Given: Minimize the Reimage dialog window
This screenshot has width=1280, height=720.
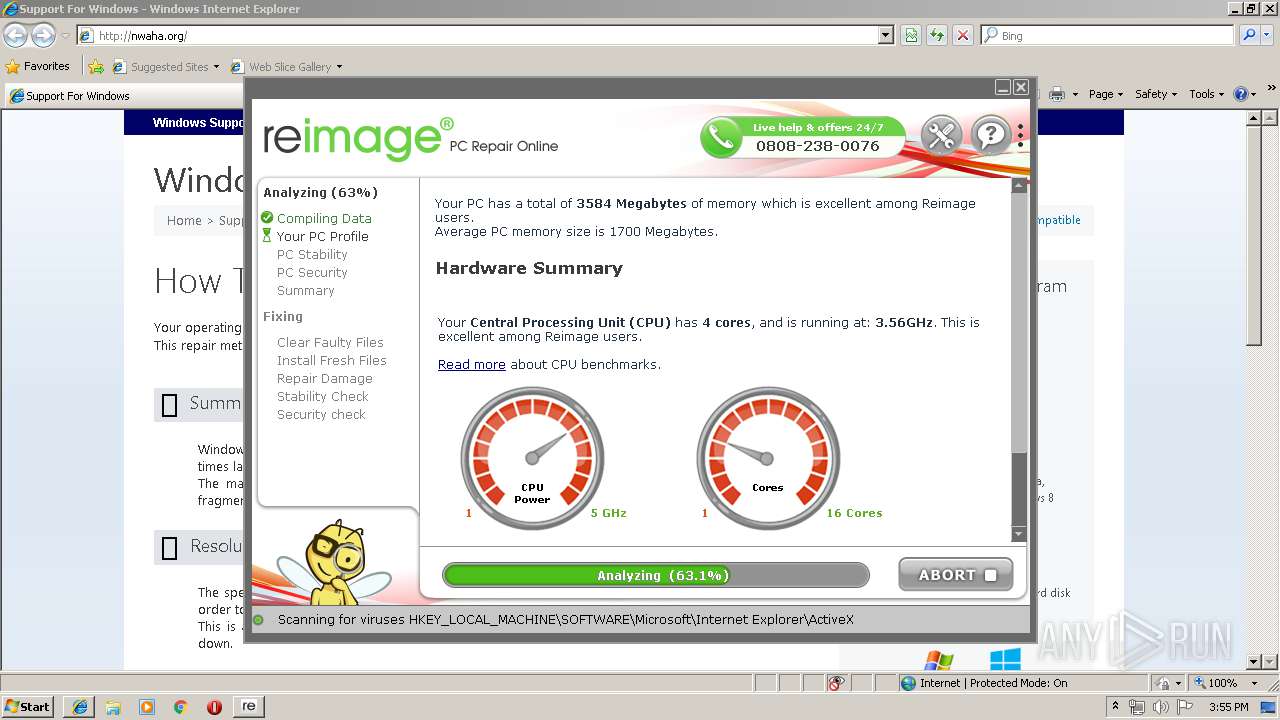Looking at the screenshot, I should pos(1003,88).
